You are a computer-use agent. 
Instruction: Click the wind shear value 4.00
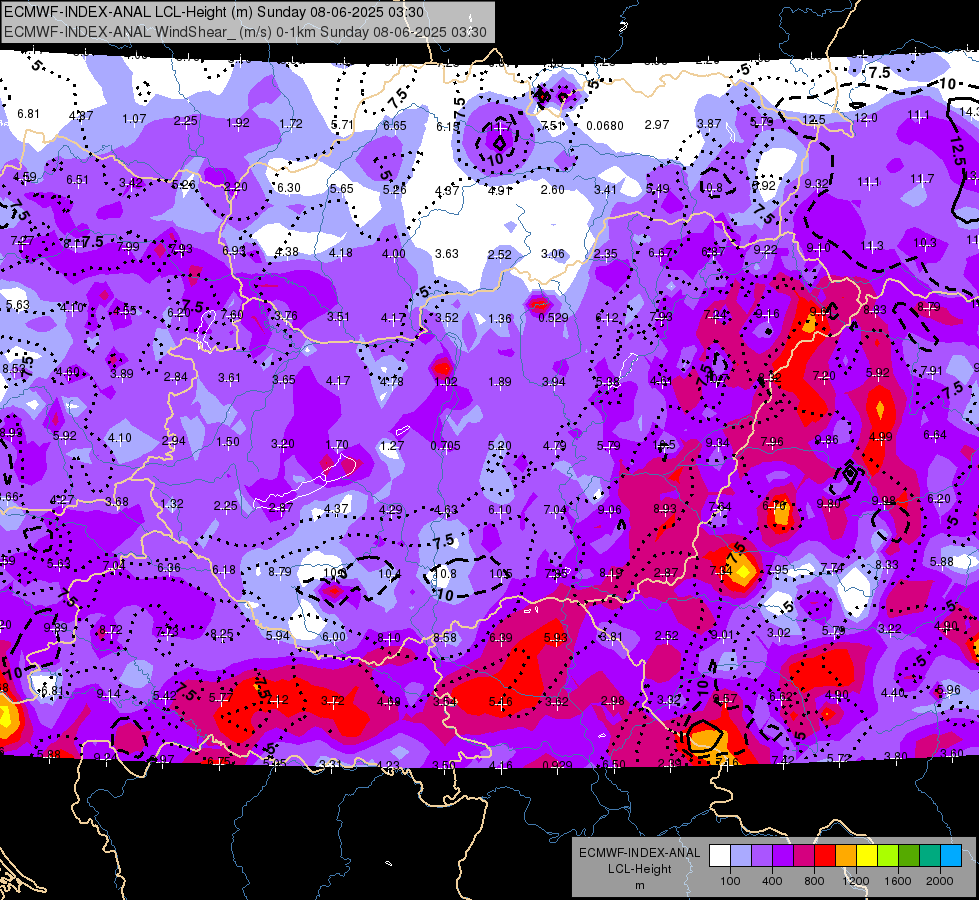393,254
